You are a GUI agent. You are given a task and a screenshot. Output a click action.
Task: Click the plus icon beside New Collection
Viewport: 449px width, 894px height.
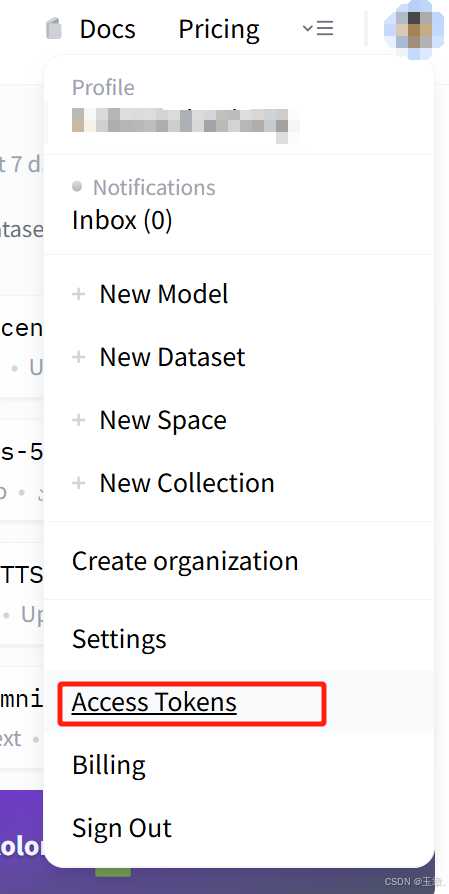pyautogui.click(x=79, y=483)
